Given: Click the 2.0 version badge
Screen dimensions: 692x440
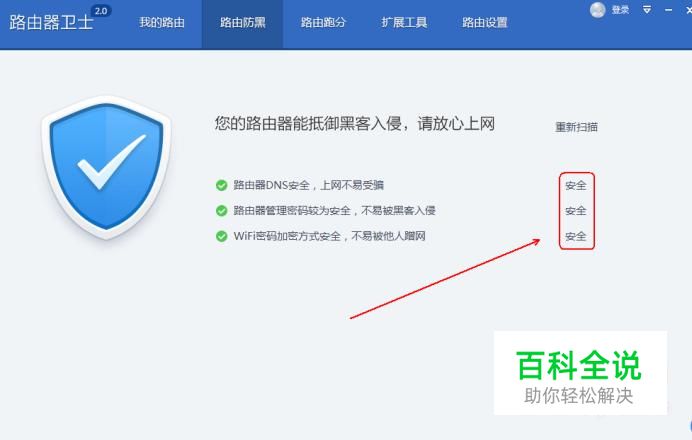Looking at the screenshot, I should tap(101, 11).
